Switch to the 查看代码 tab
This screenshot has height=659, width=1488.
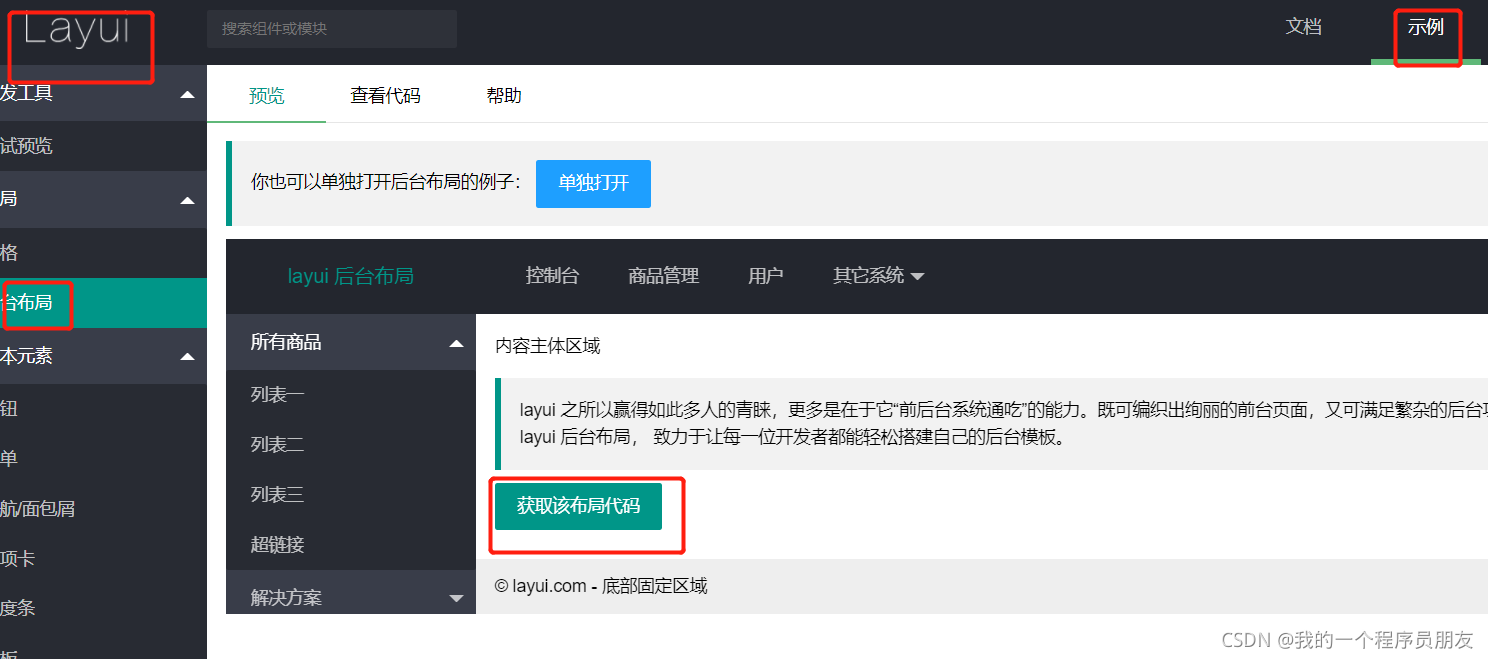coord(385,96)
